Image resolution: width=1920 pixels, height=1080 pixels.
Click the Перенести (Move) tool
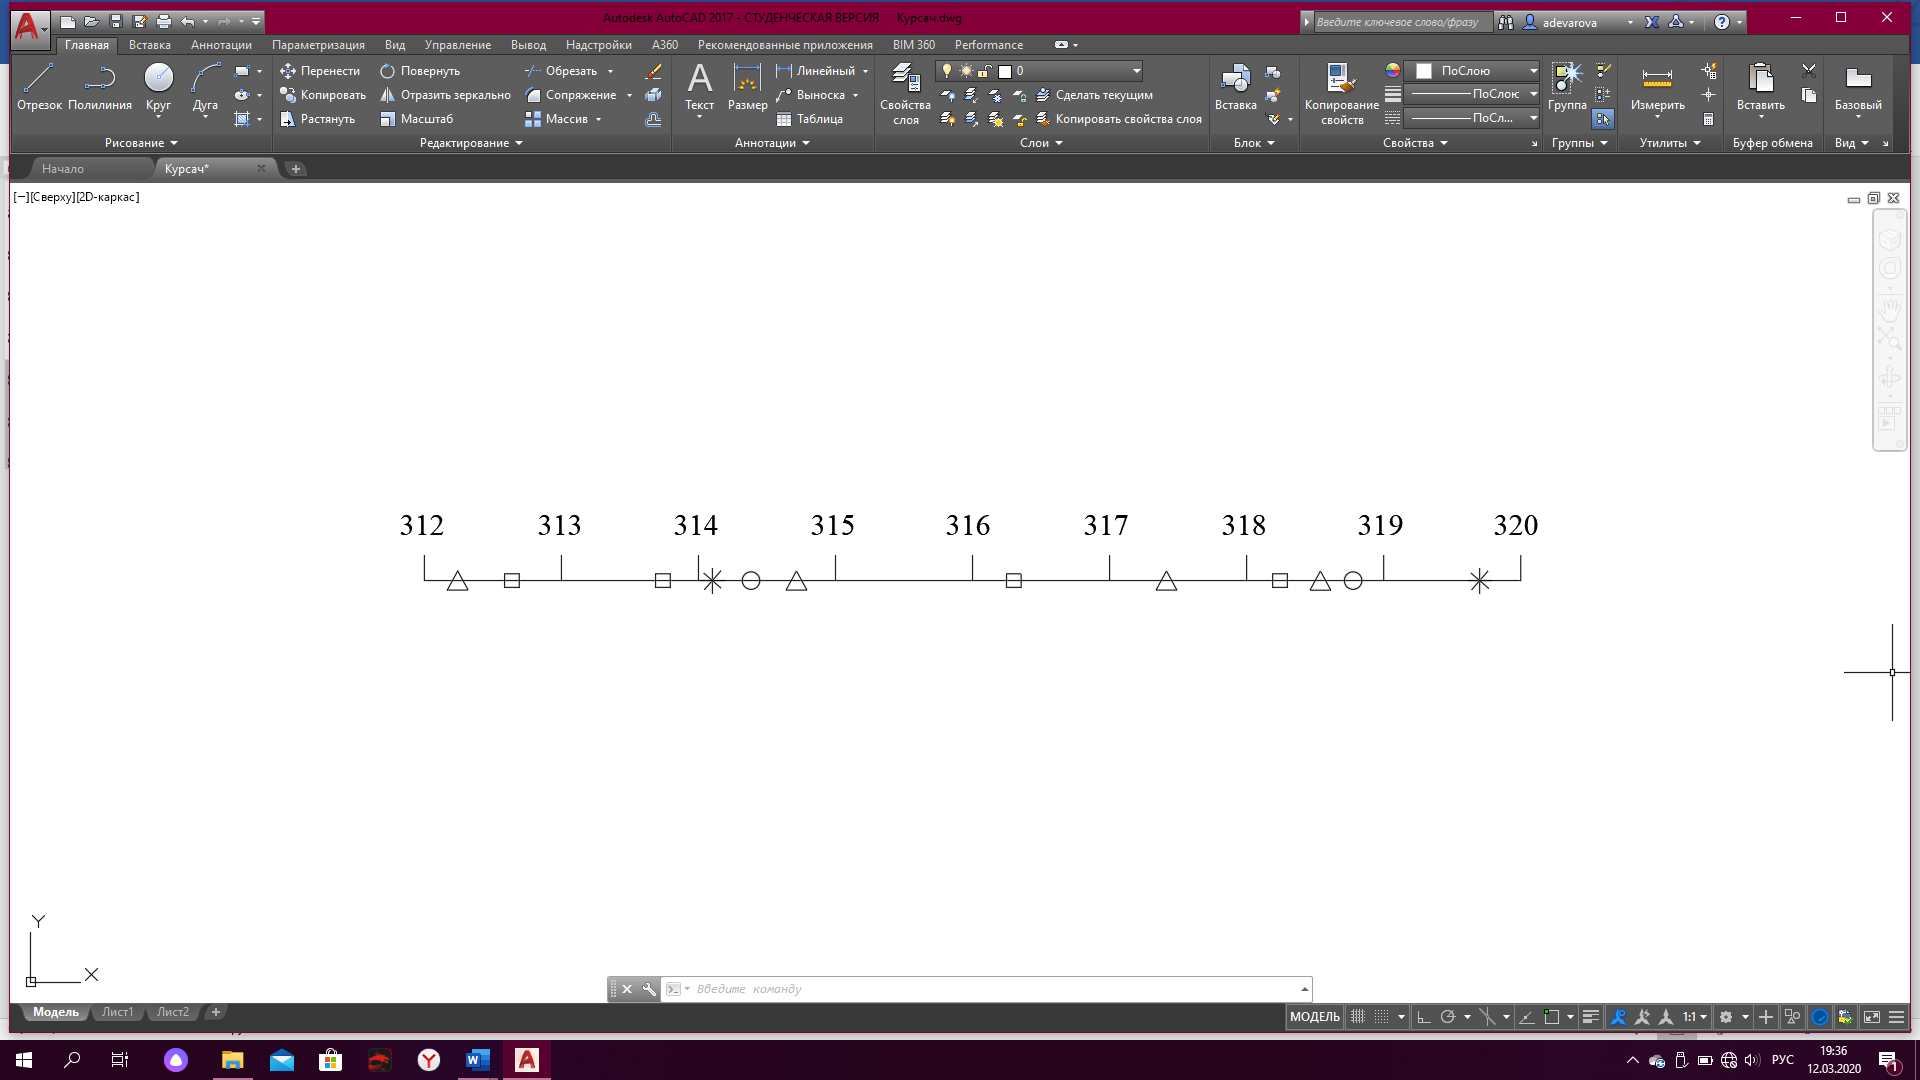pyautogui.click(x=320, y=71)
